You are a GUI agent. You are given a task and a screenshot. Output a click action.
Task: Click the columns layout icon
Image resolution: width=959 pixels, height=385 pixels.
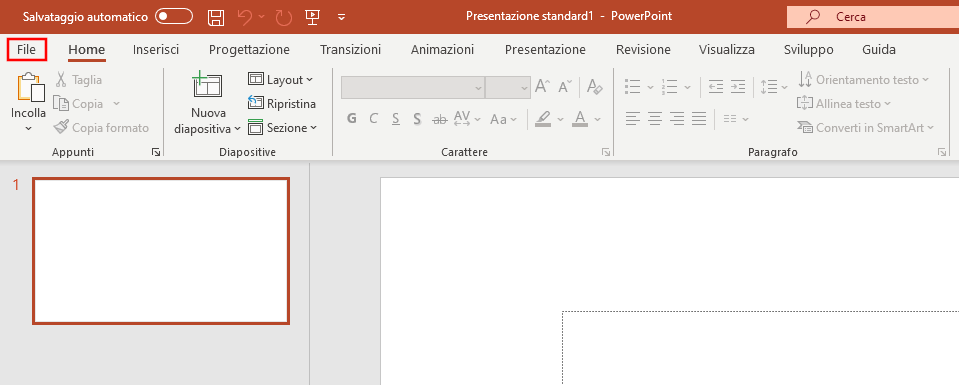pyautogui.click(x=729, y=119)
